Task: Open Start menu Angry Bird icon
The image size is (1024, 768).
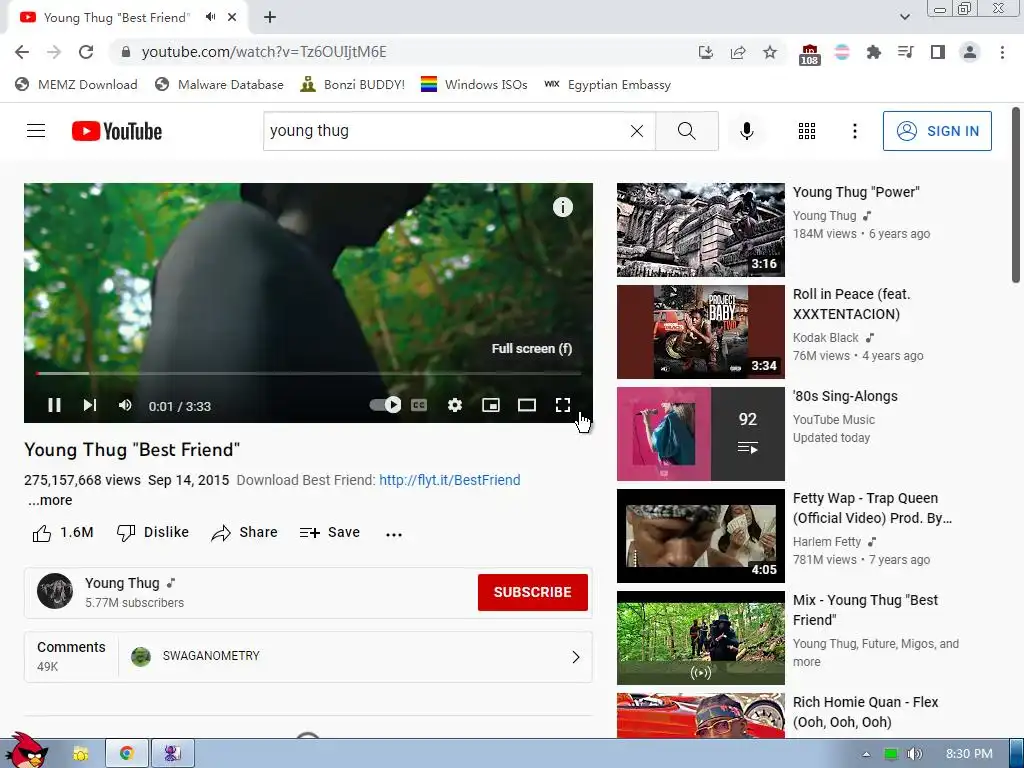Action: [27, 751]
